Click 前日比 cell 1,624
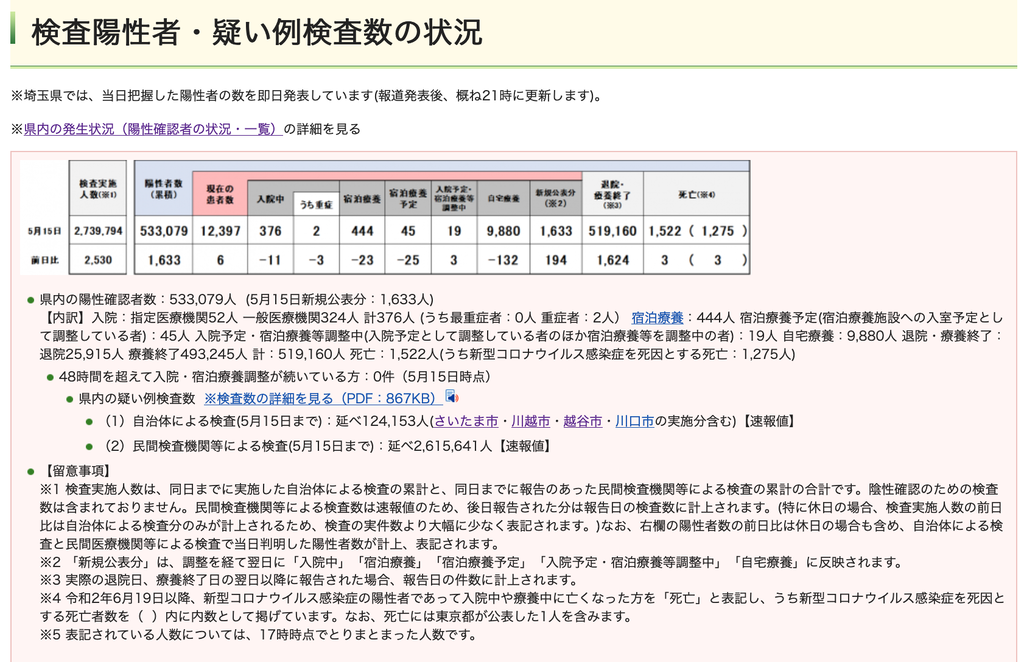Image resolution: width=1024 pixels, height=662 pixels. point(613,260)
